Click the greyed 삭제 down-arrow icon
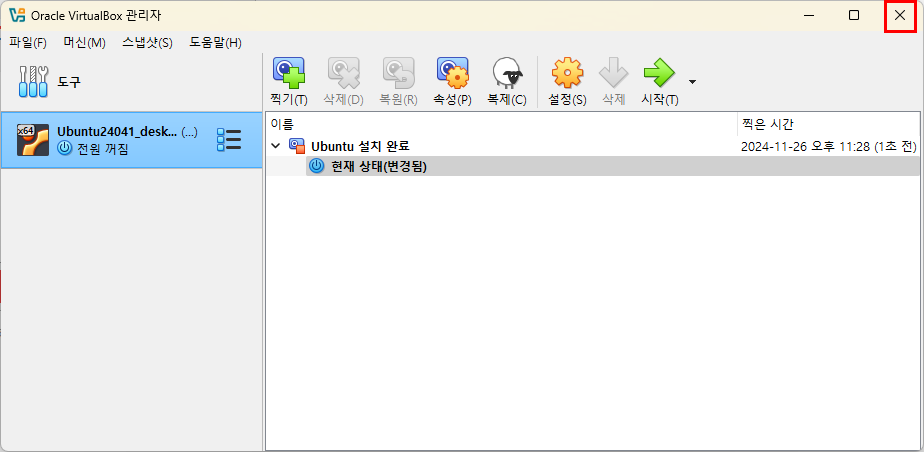The width and height of the screenshot is (924, 452). 613,73
